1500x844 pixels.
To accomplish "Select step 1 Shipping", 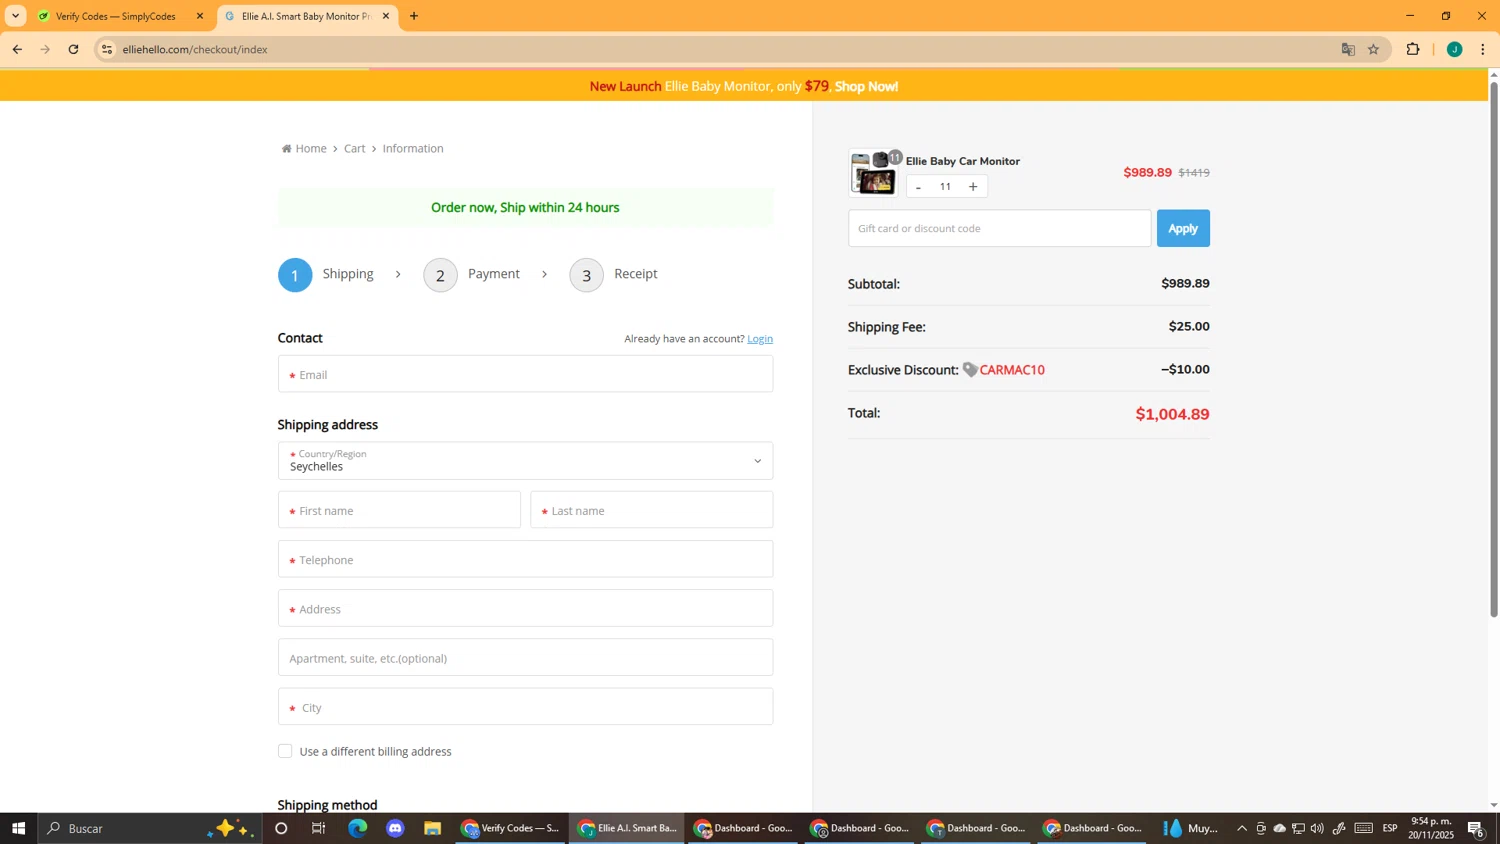I will point(326,275).
